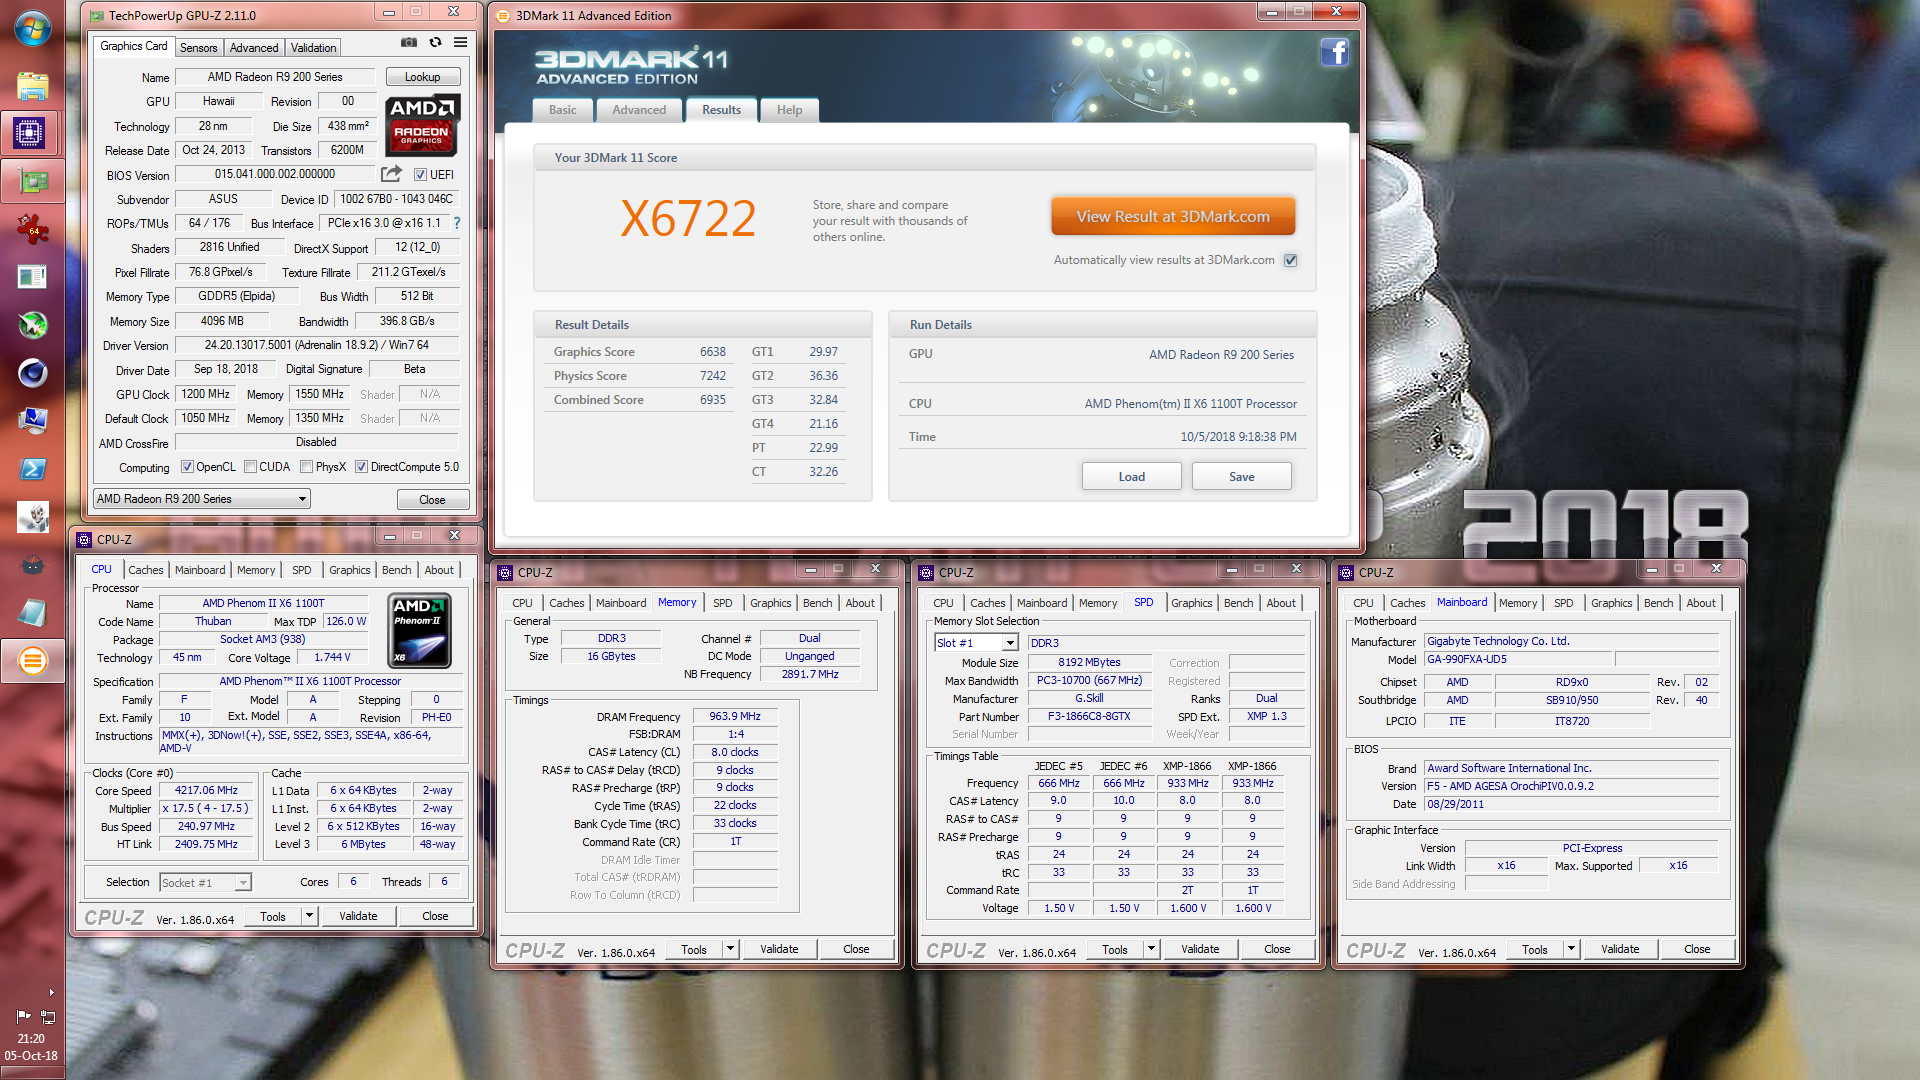The height and width of the screenshot is (1080, 1920).
Task: Click the green star taskbar icon
Action: pos(32,325)
